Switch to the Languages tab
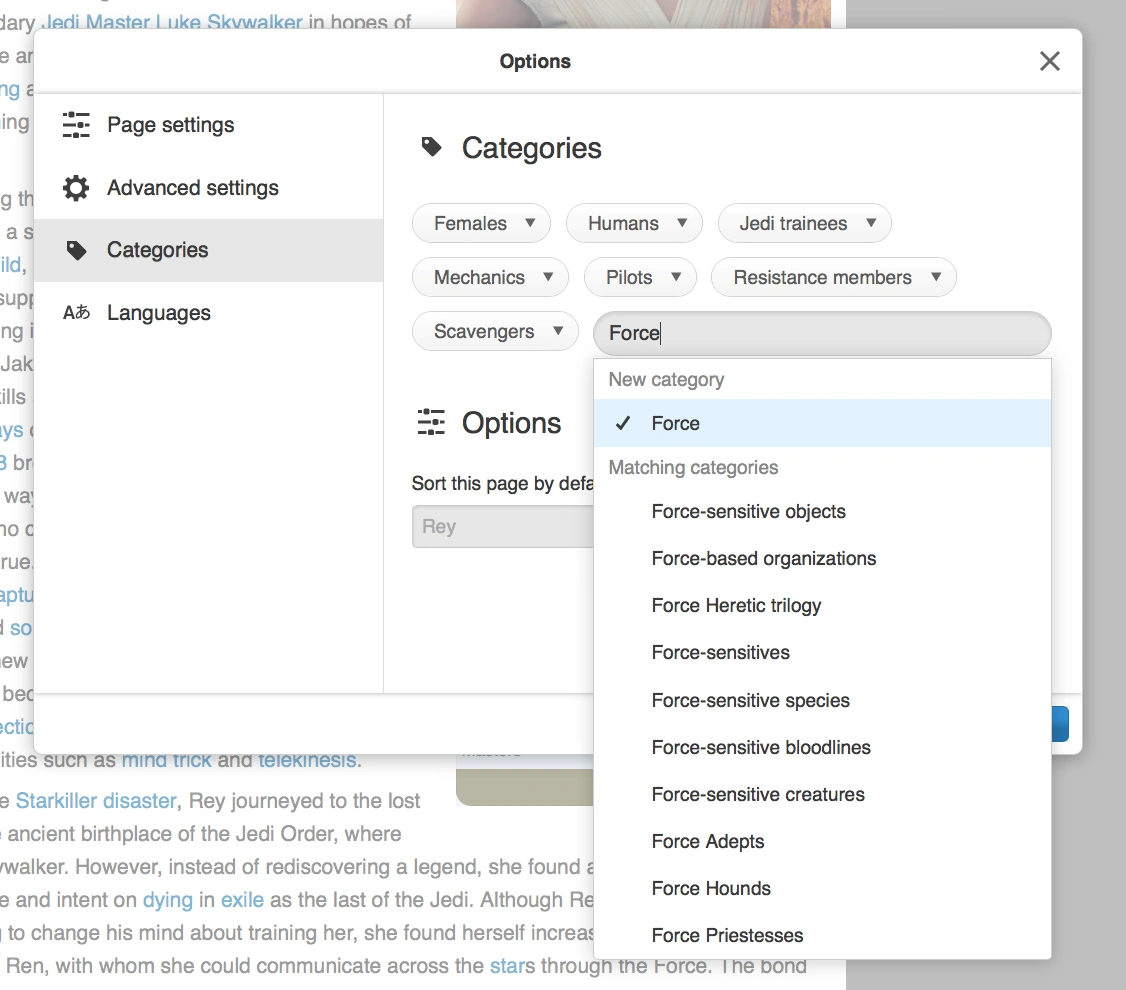The width and height of the screenshot is (1126, 990). (158, 313)
